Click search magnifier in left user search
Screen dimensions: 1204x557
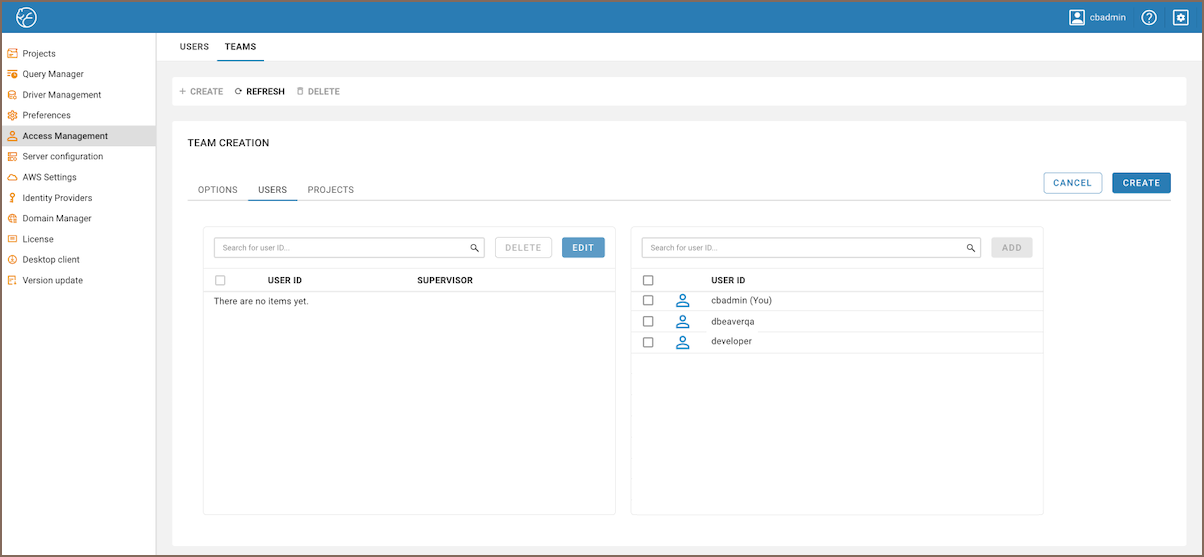coord(475,248)
